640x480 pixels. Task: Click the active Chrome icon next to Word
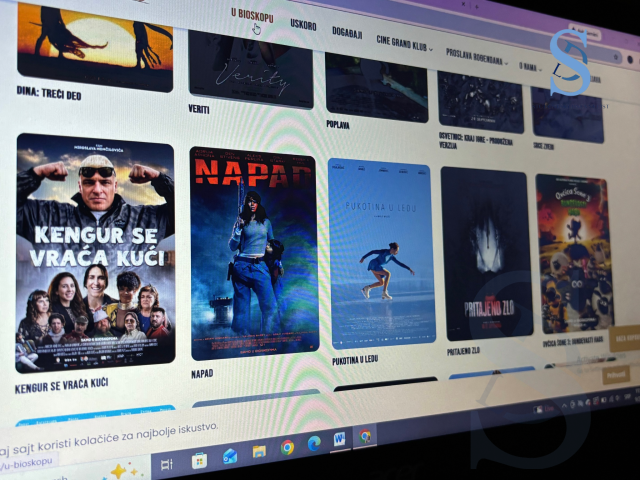[x=364, y=436]
